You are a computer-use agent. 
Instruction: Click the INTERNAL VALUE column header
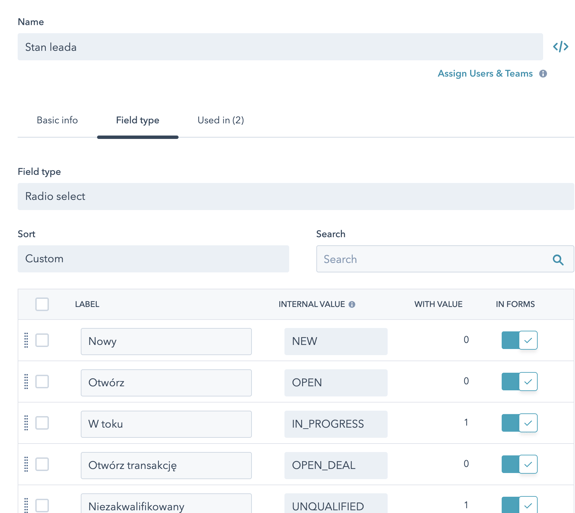pos(311,304)
